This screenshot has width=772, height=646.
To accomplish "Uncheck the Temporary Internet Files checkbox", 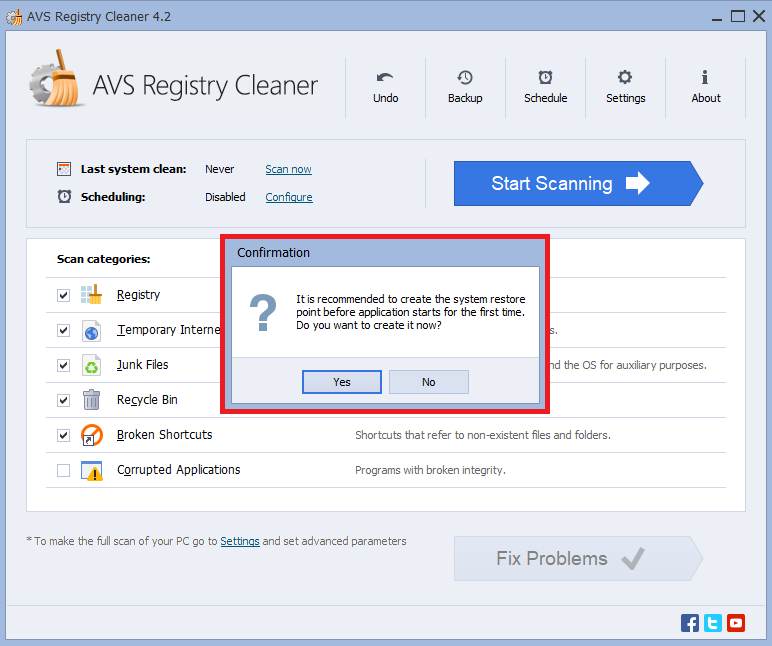I will 63,330.
